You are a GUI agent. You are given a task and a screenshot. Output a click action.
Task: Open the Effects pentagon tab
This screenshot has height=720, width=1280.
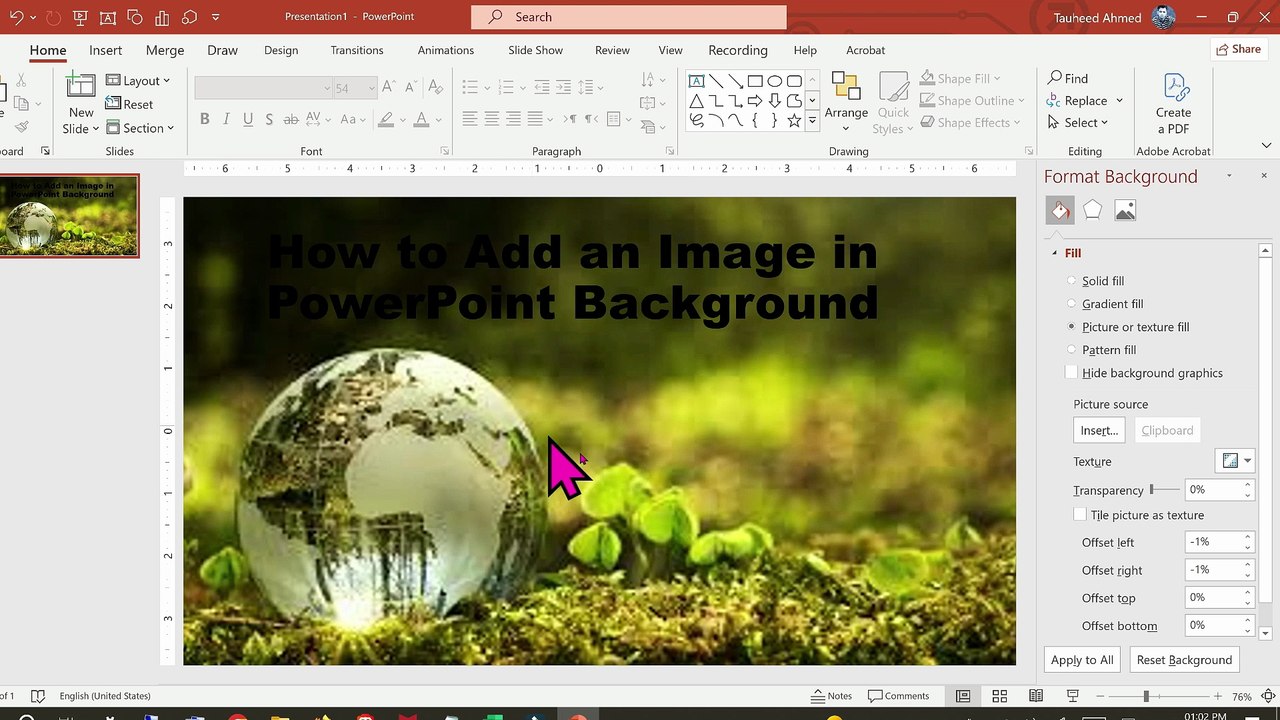pyautogui.click(x=1092, y=210)
